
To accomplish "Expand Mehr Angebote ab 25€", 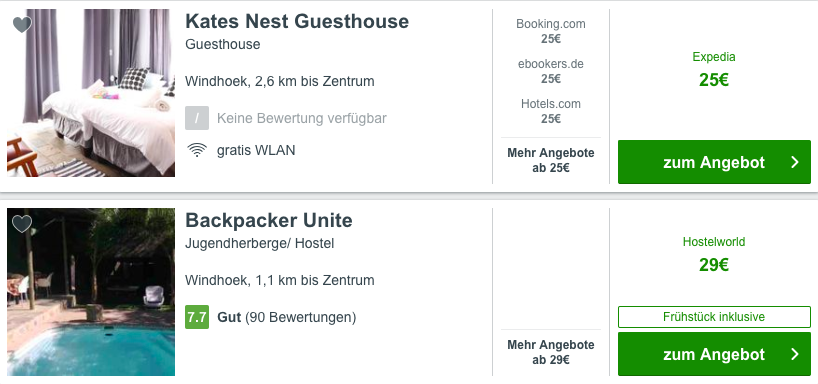I will coord(550,161).
